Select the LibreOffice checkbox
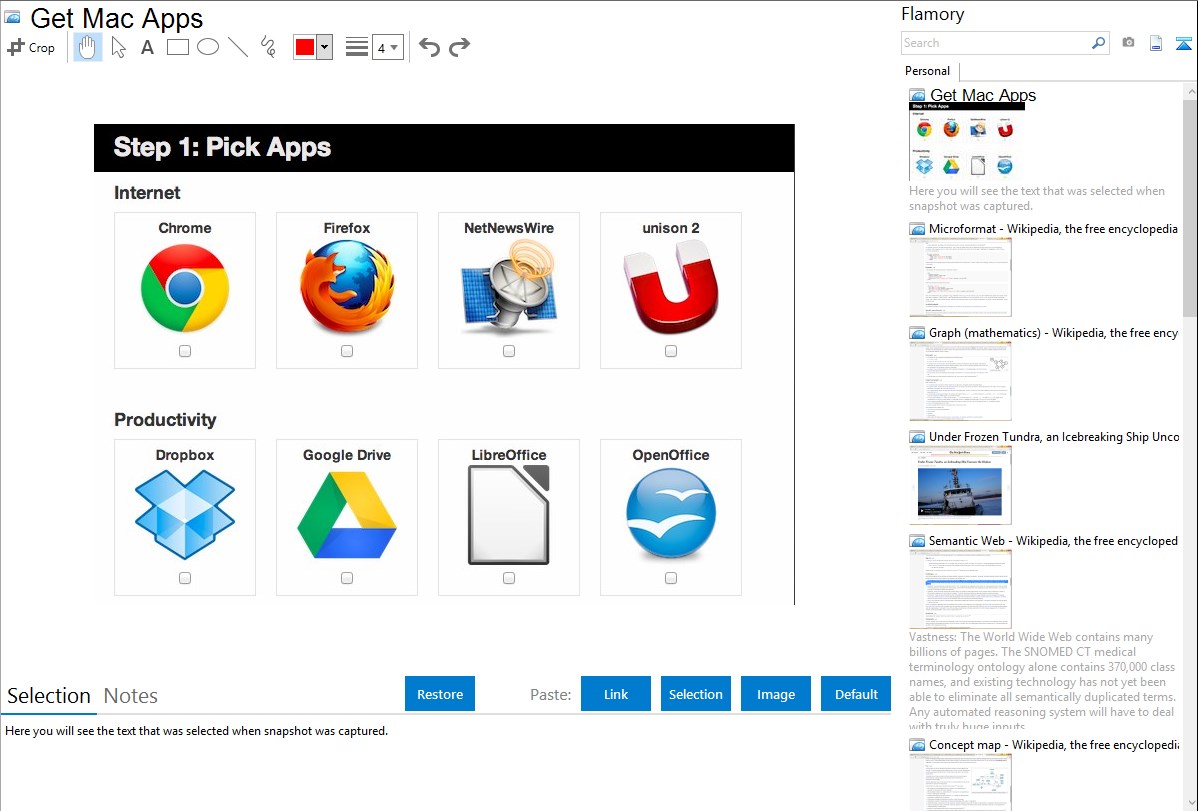 point(509,578)
